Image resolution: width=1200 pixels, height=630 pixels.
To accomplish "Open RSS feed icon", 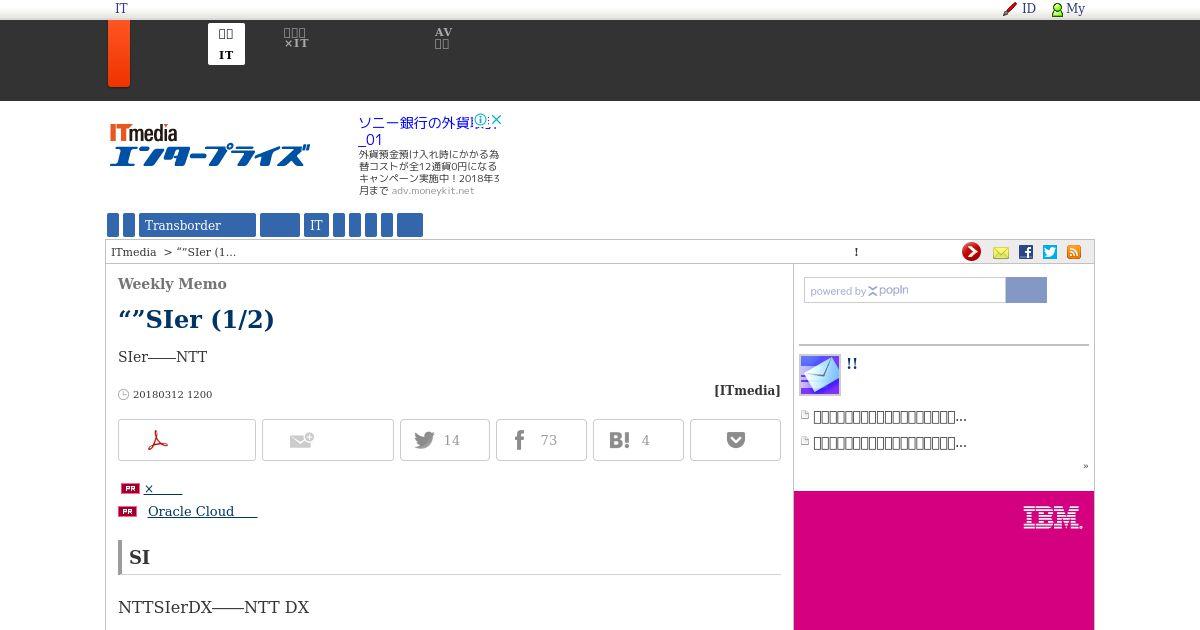I will [1074, 252].
